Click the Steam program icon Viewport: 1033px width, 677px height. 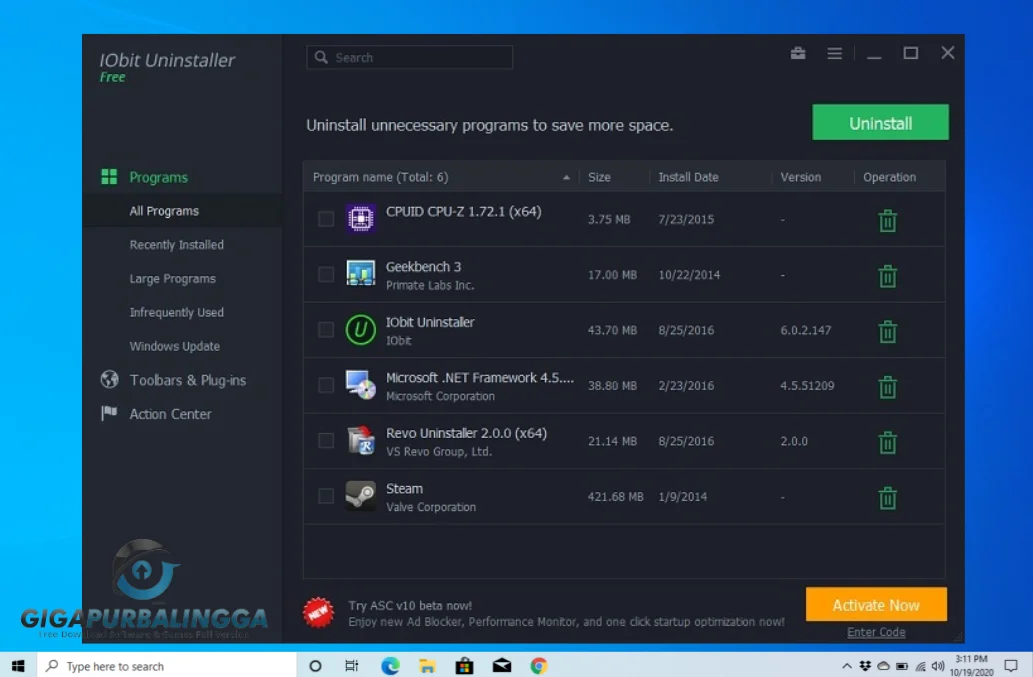[x=360, y=495]
